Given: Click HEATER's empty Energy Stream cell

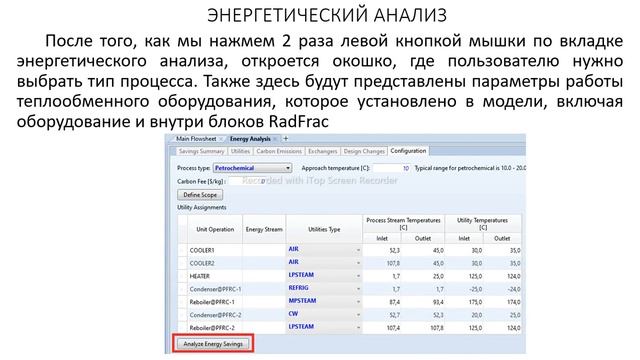Looking at the screenshot, I should 264,276.
